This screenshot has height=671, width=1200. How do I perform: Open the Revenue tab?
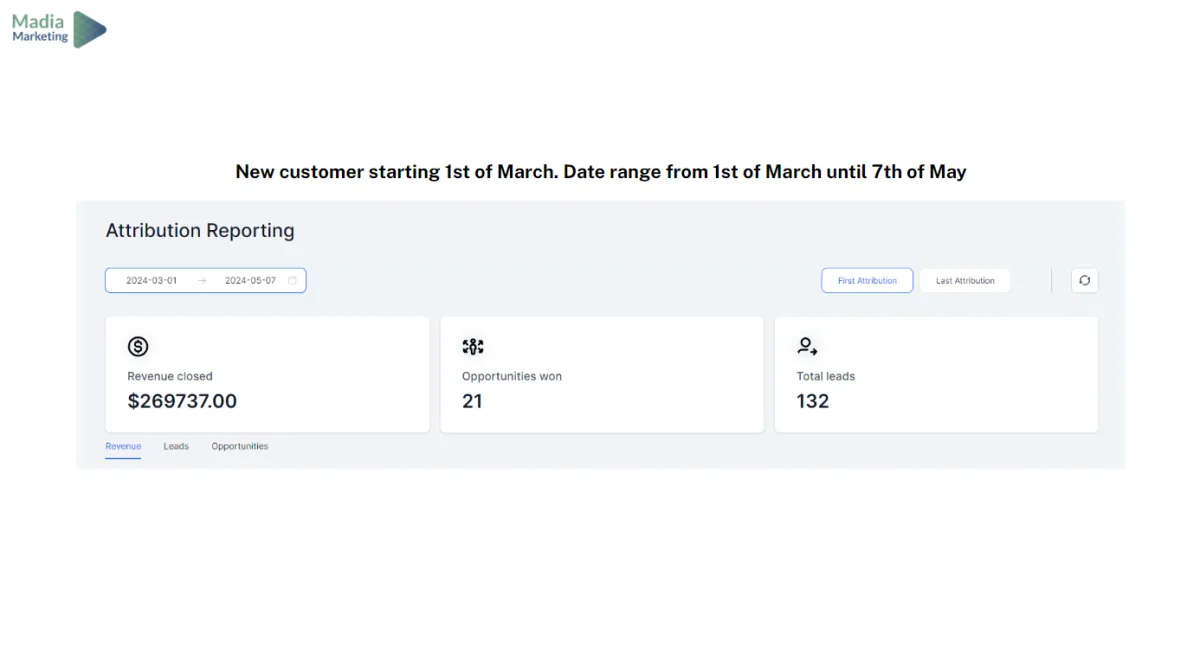click(123, 446)
